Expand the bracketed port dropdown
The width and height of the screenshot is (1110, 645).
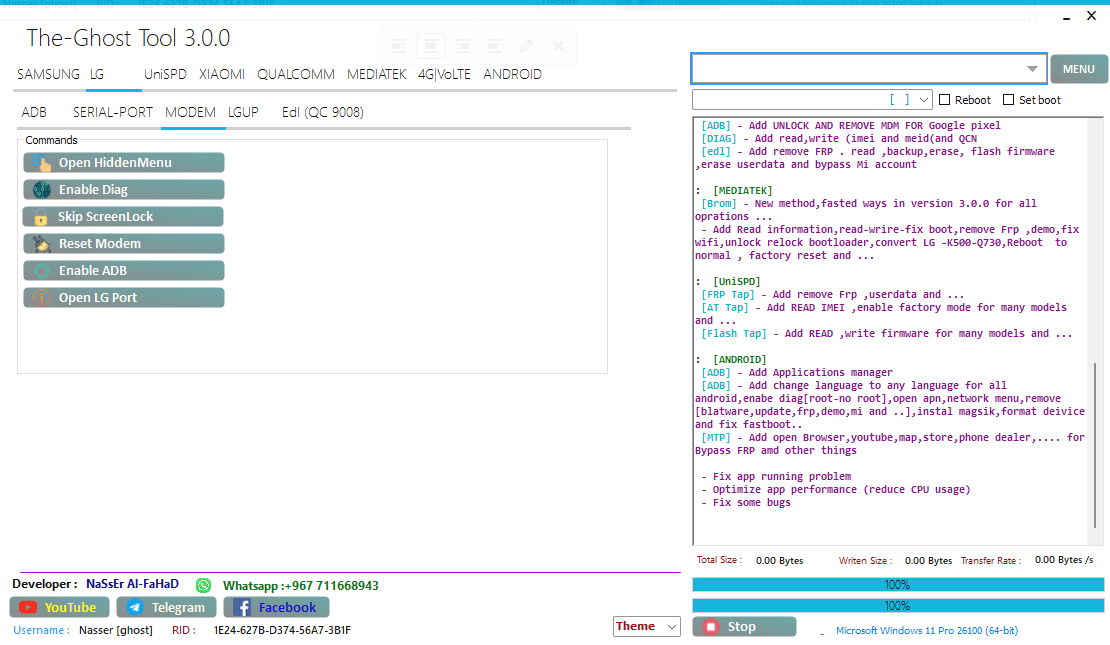pos(923,100)
